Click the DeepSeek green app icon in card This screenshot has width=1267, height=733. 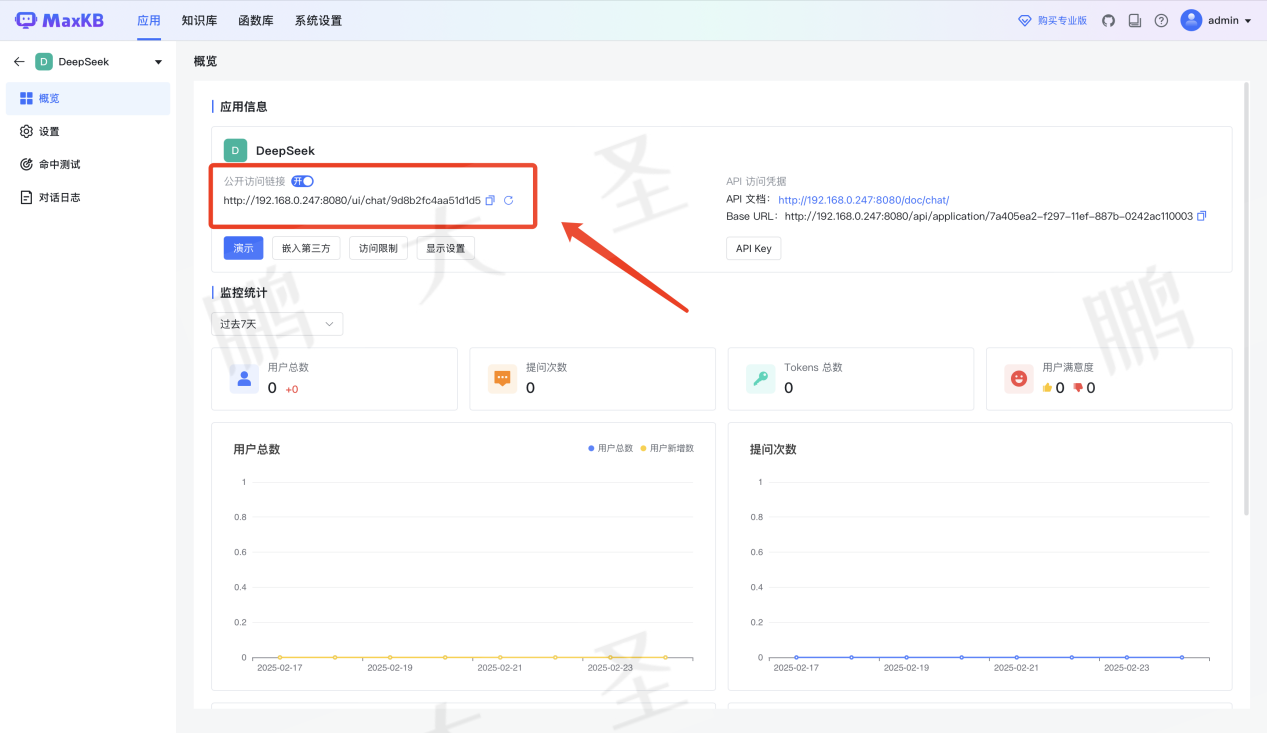point(235,150)
